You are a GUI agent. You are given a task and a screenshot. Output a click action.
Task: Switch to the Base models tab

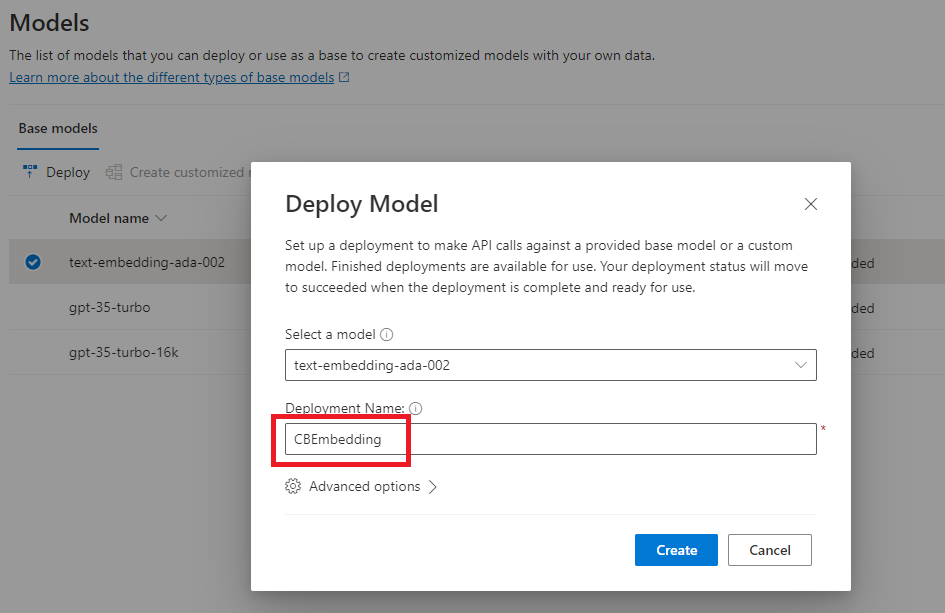[x=58, y=128]
